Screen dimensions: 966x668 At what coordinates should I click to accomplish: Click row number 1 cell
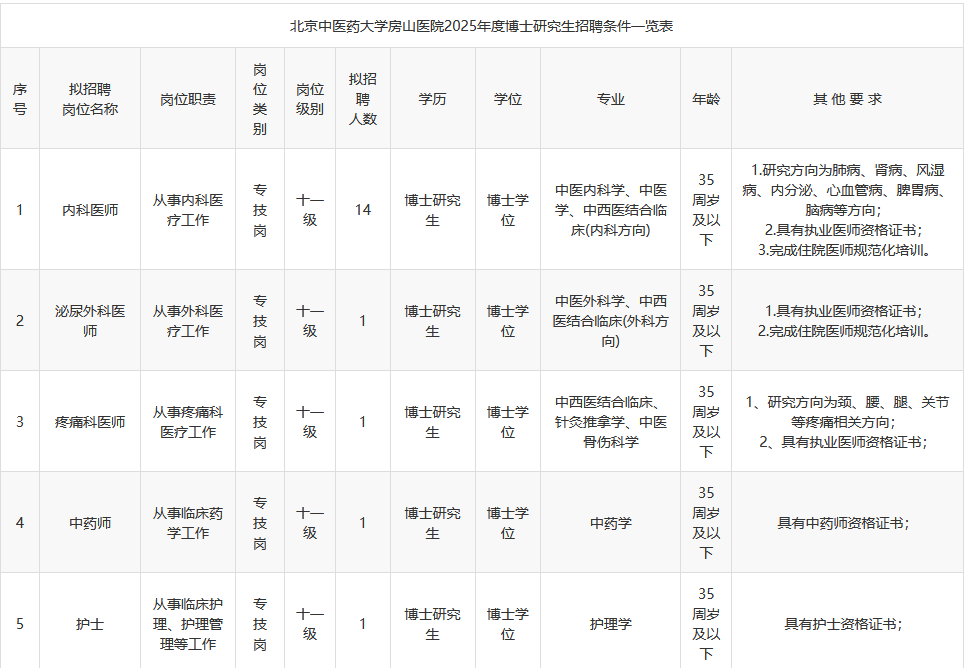point(20,210)
